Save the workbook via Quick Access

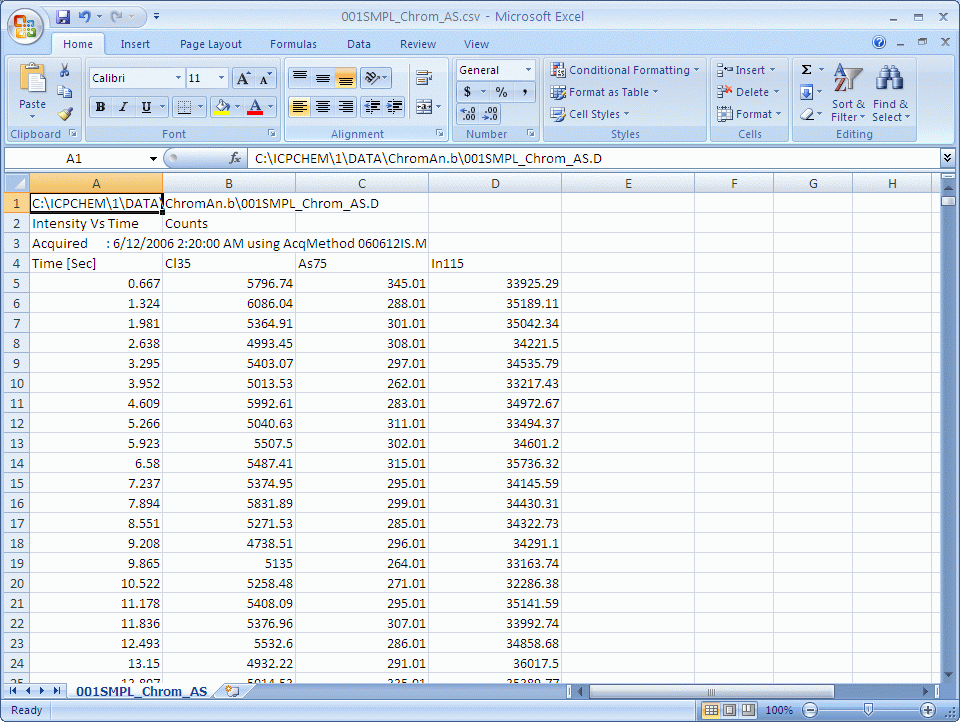pos(63,17)
